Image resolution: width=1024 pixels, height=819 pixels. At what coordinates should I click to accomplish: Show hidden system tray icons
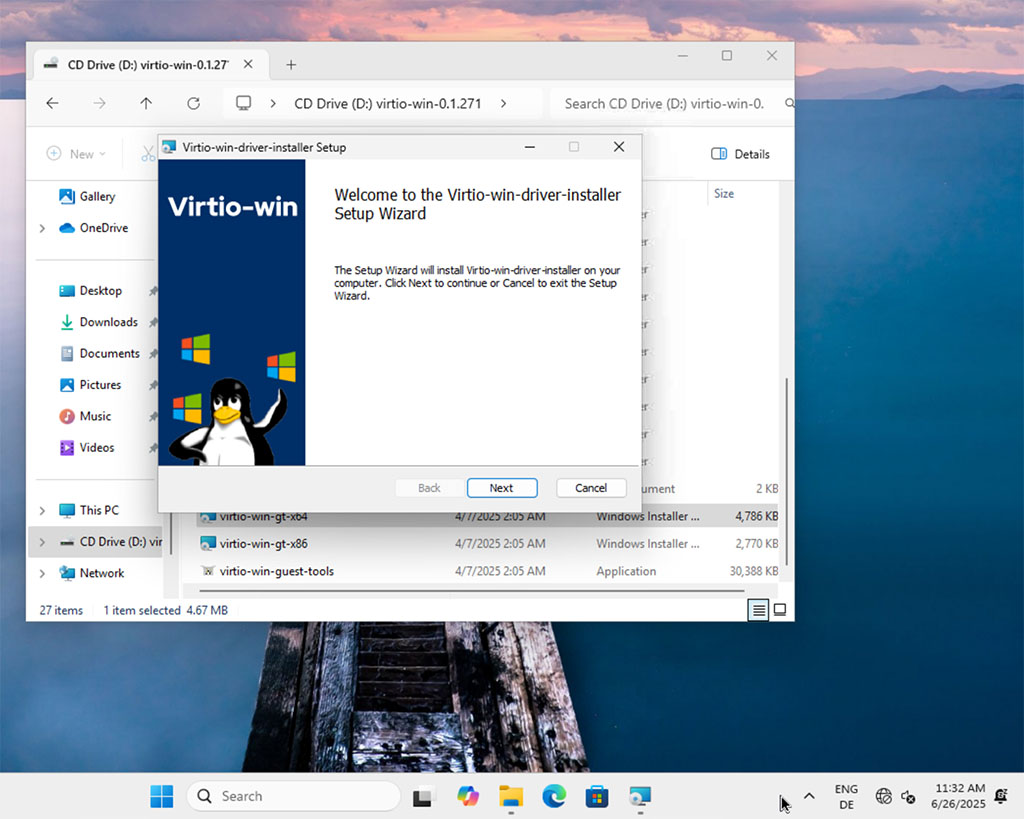(809, 796)
